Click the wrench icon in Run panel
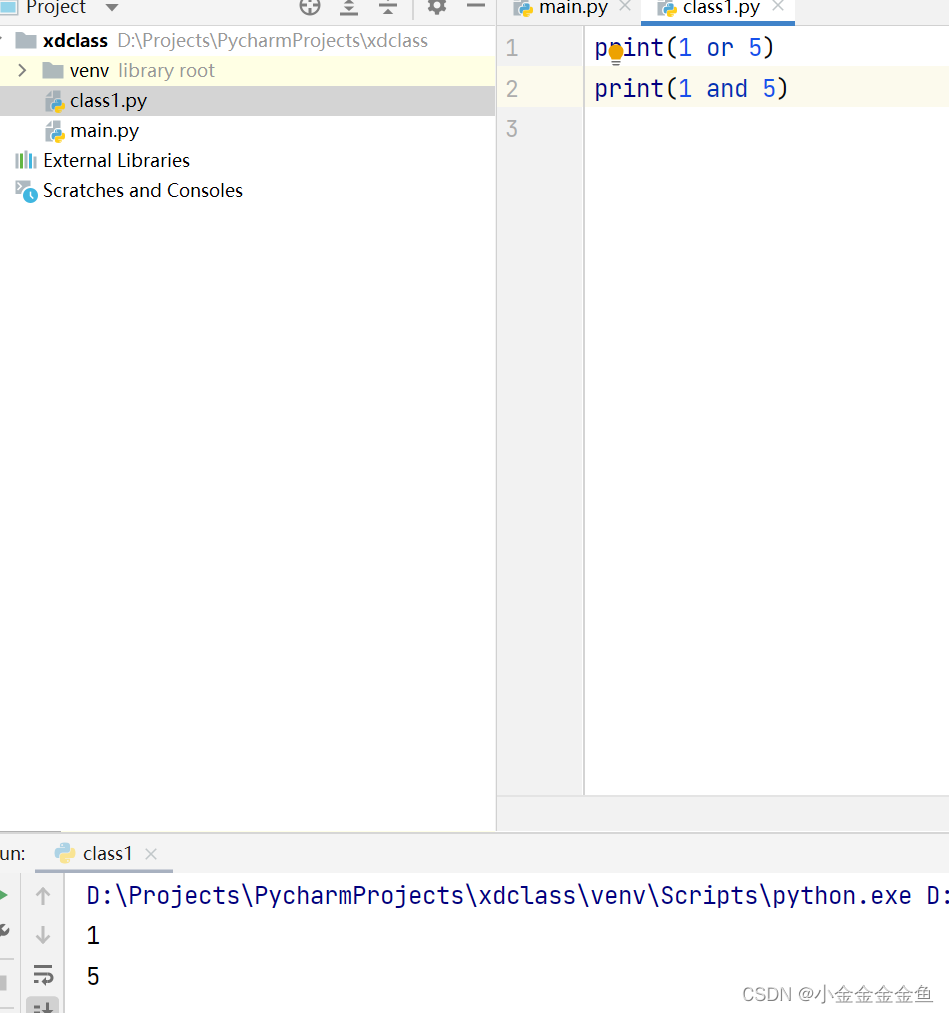This screenshot has width=949, height=1013. 4,931
